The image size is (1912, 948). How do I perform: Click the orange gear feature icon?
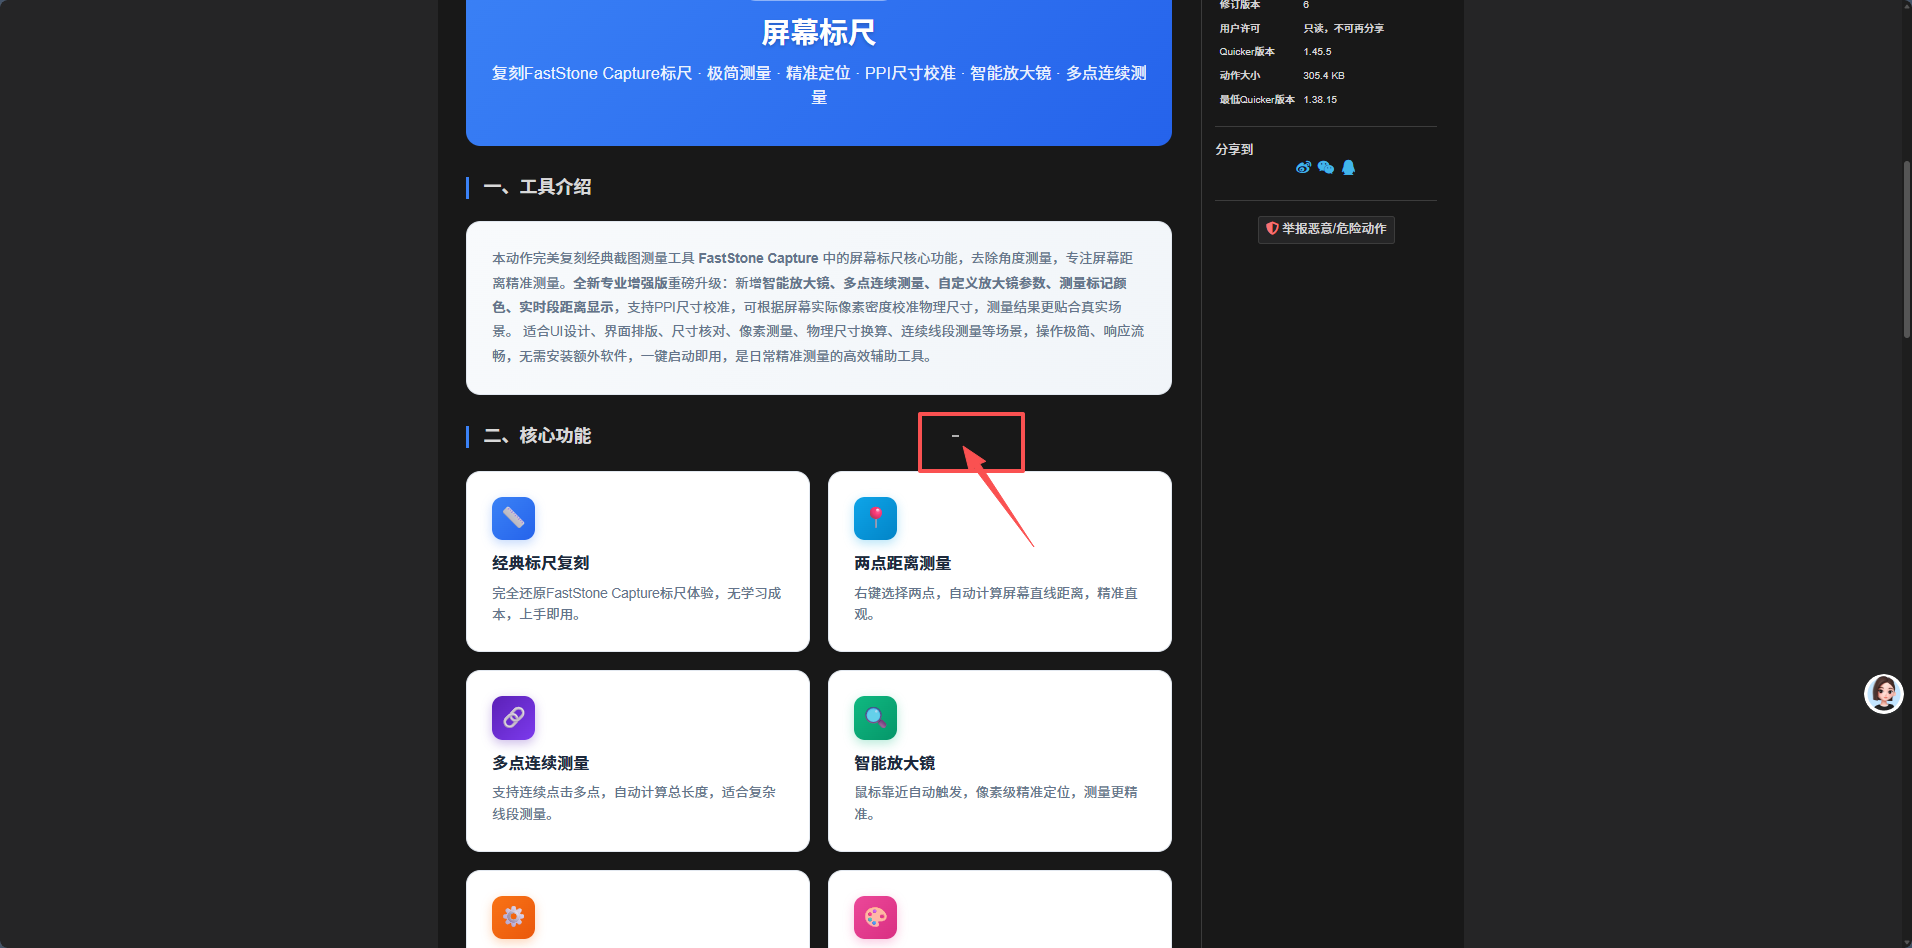[x=513, y=917]
